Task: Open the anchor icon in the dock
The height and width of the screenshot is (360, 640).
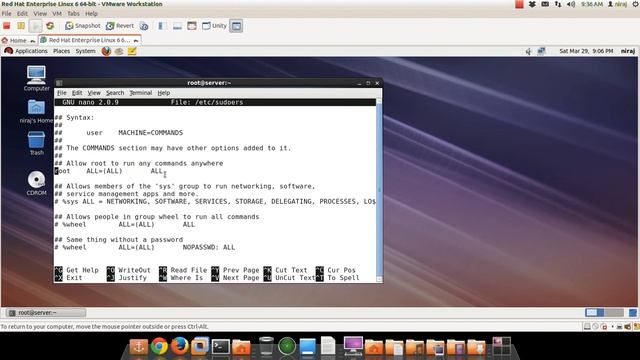Action: (x=139, y=347)
